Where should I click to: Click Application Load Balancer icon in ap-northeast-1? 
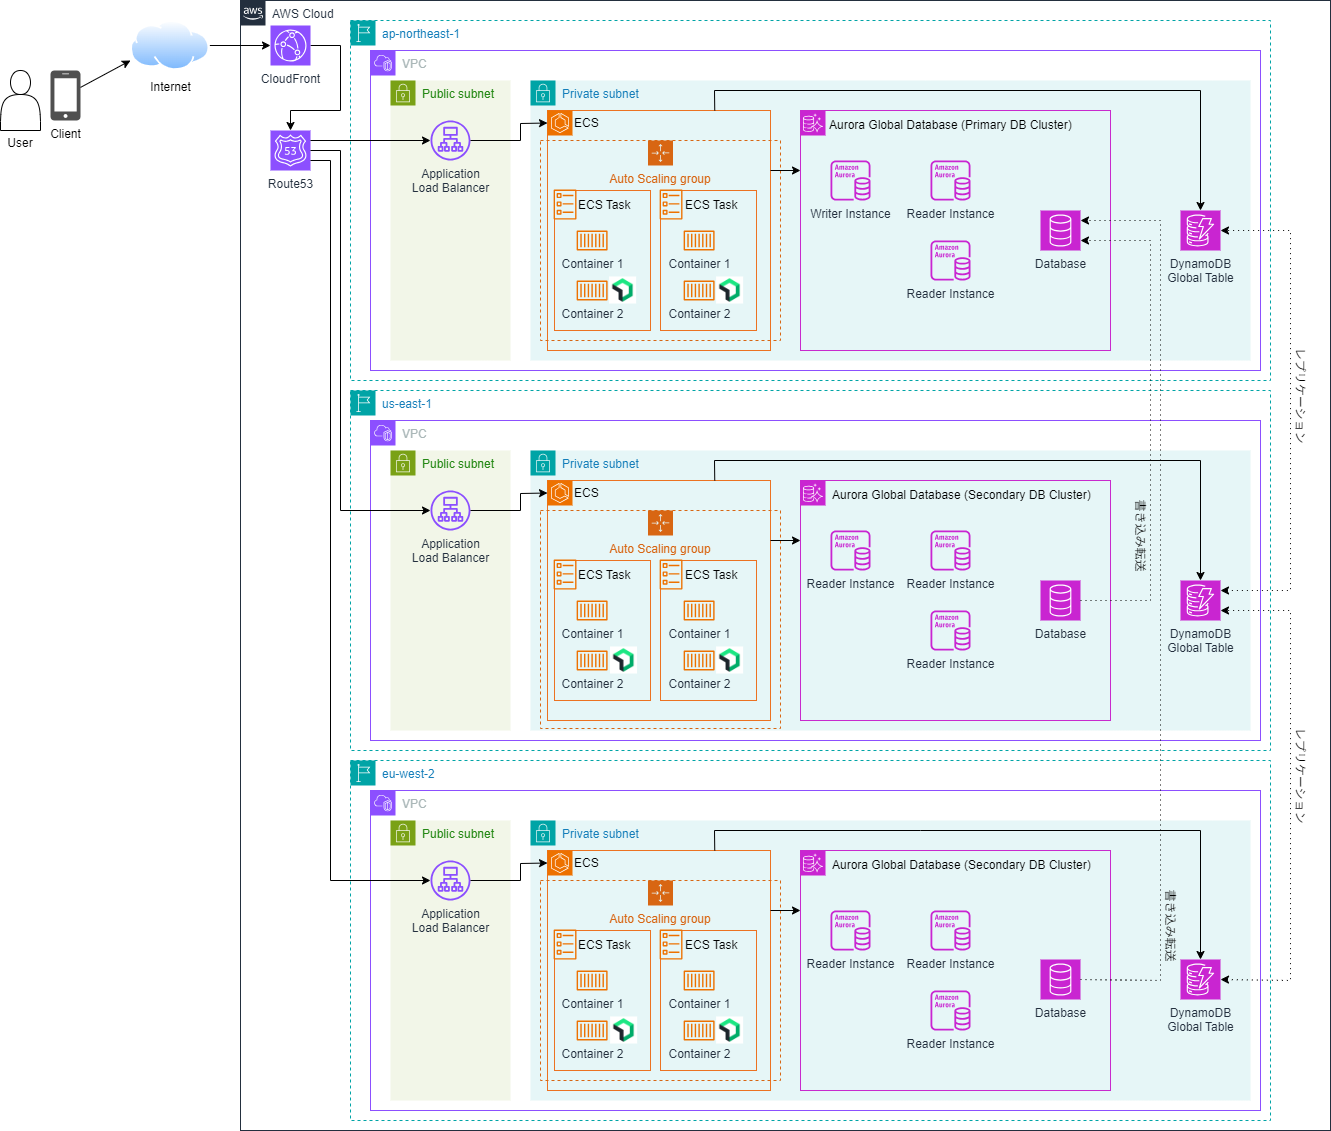point(450,141)
